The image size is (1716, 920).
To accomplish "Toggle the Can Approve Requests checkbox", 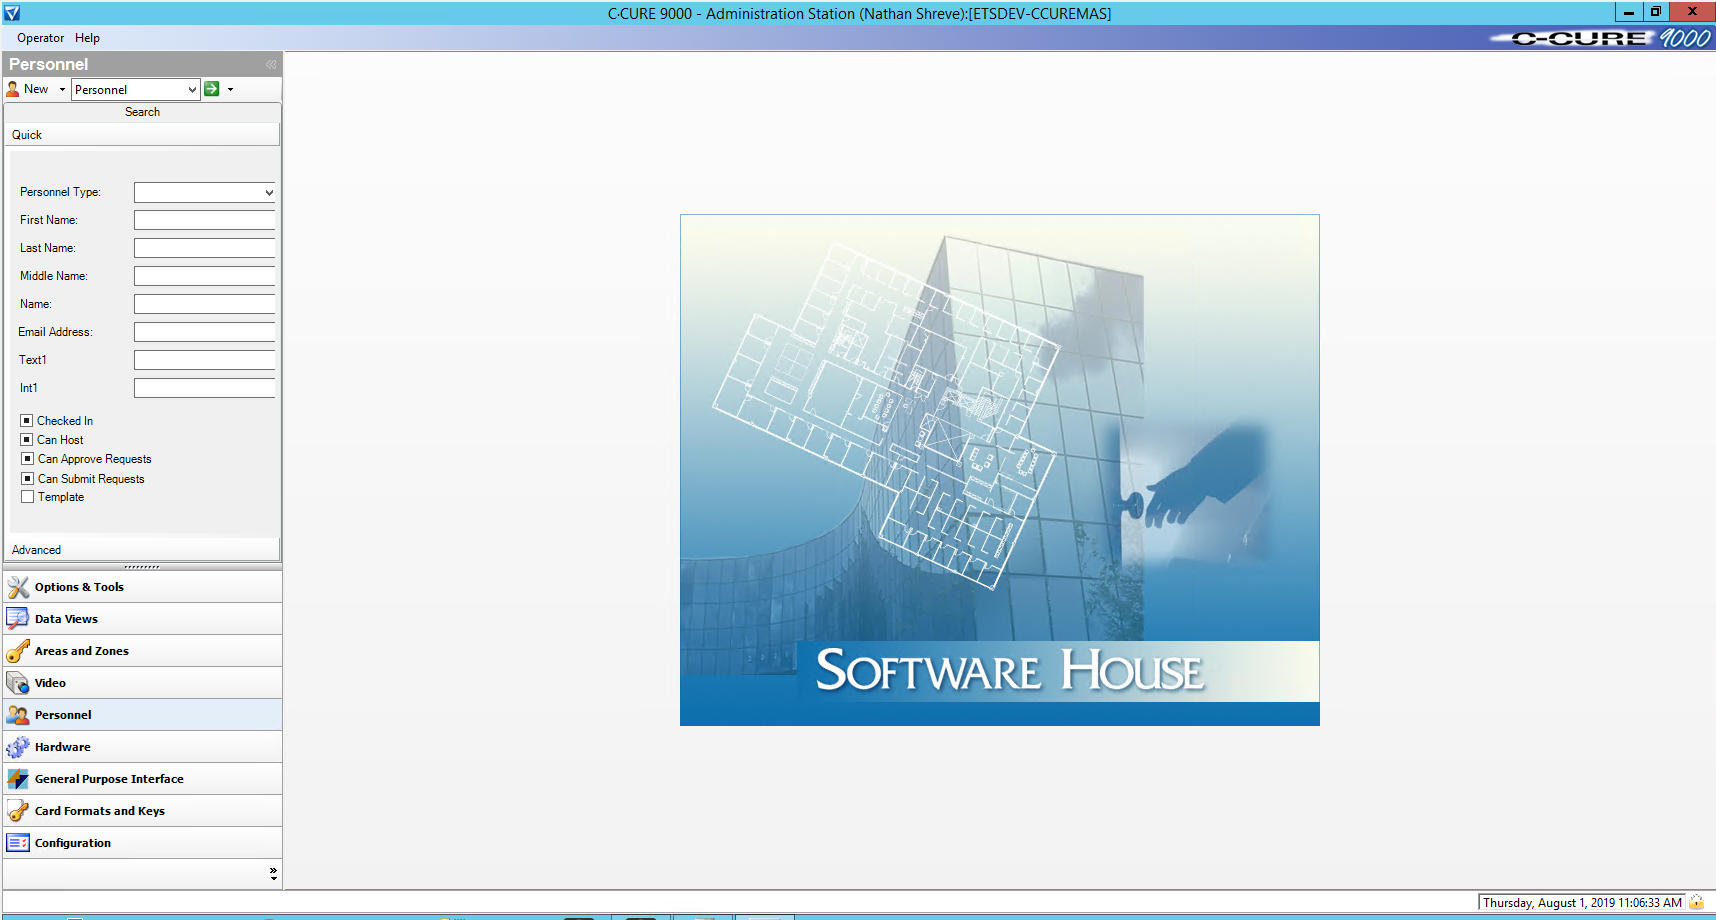I will click(x=27, y=459).
